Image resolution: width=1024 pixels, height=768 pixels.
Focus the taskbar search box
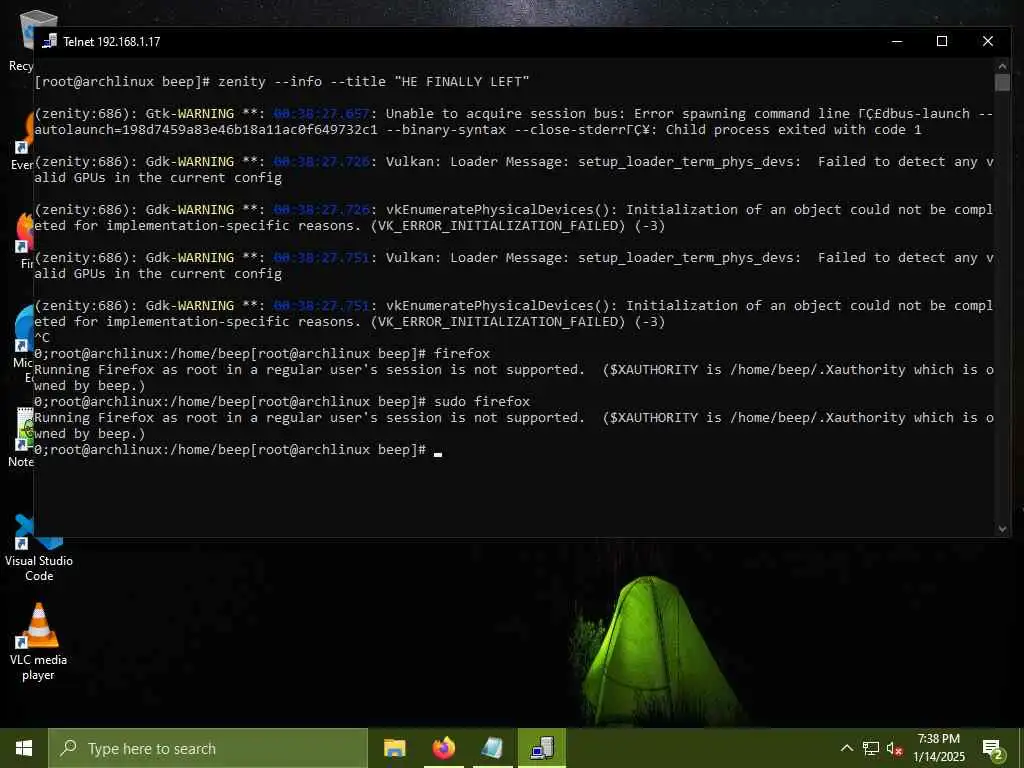click(x=208, y=748)
